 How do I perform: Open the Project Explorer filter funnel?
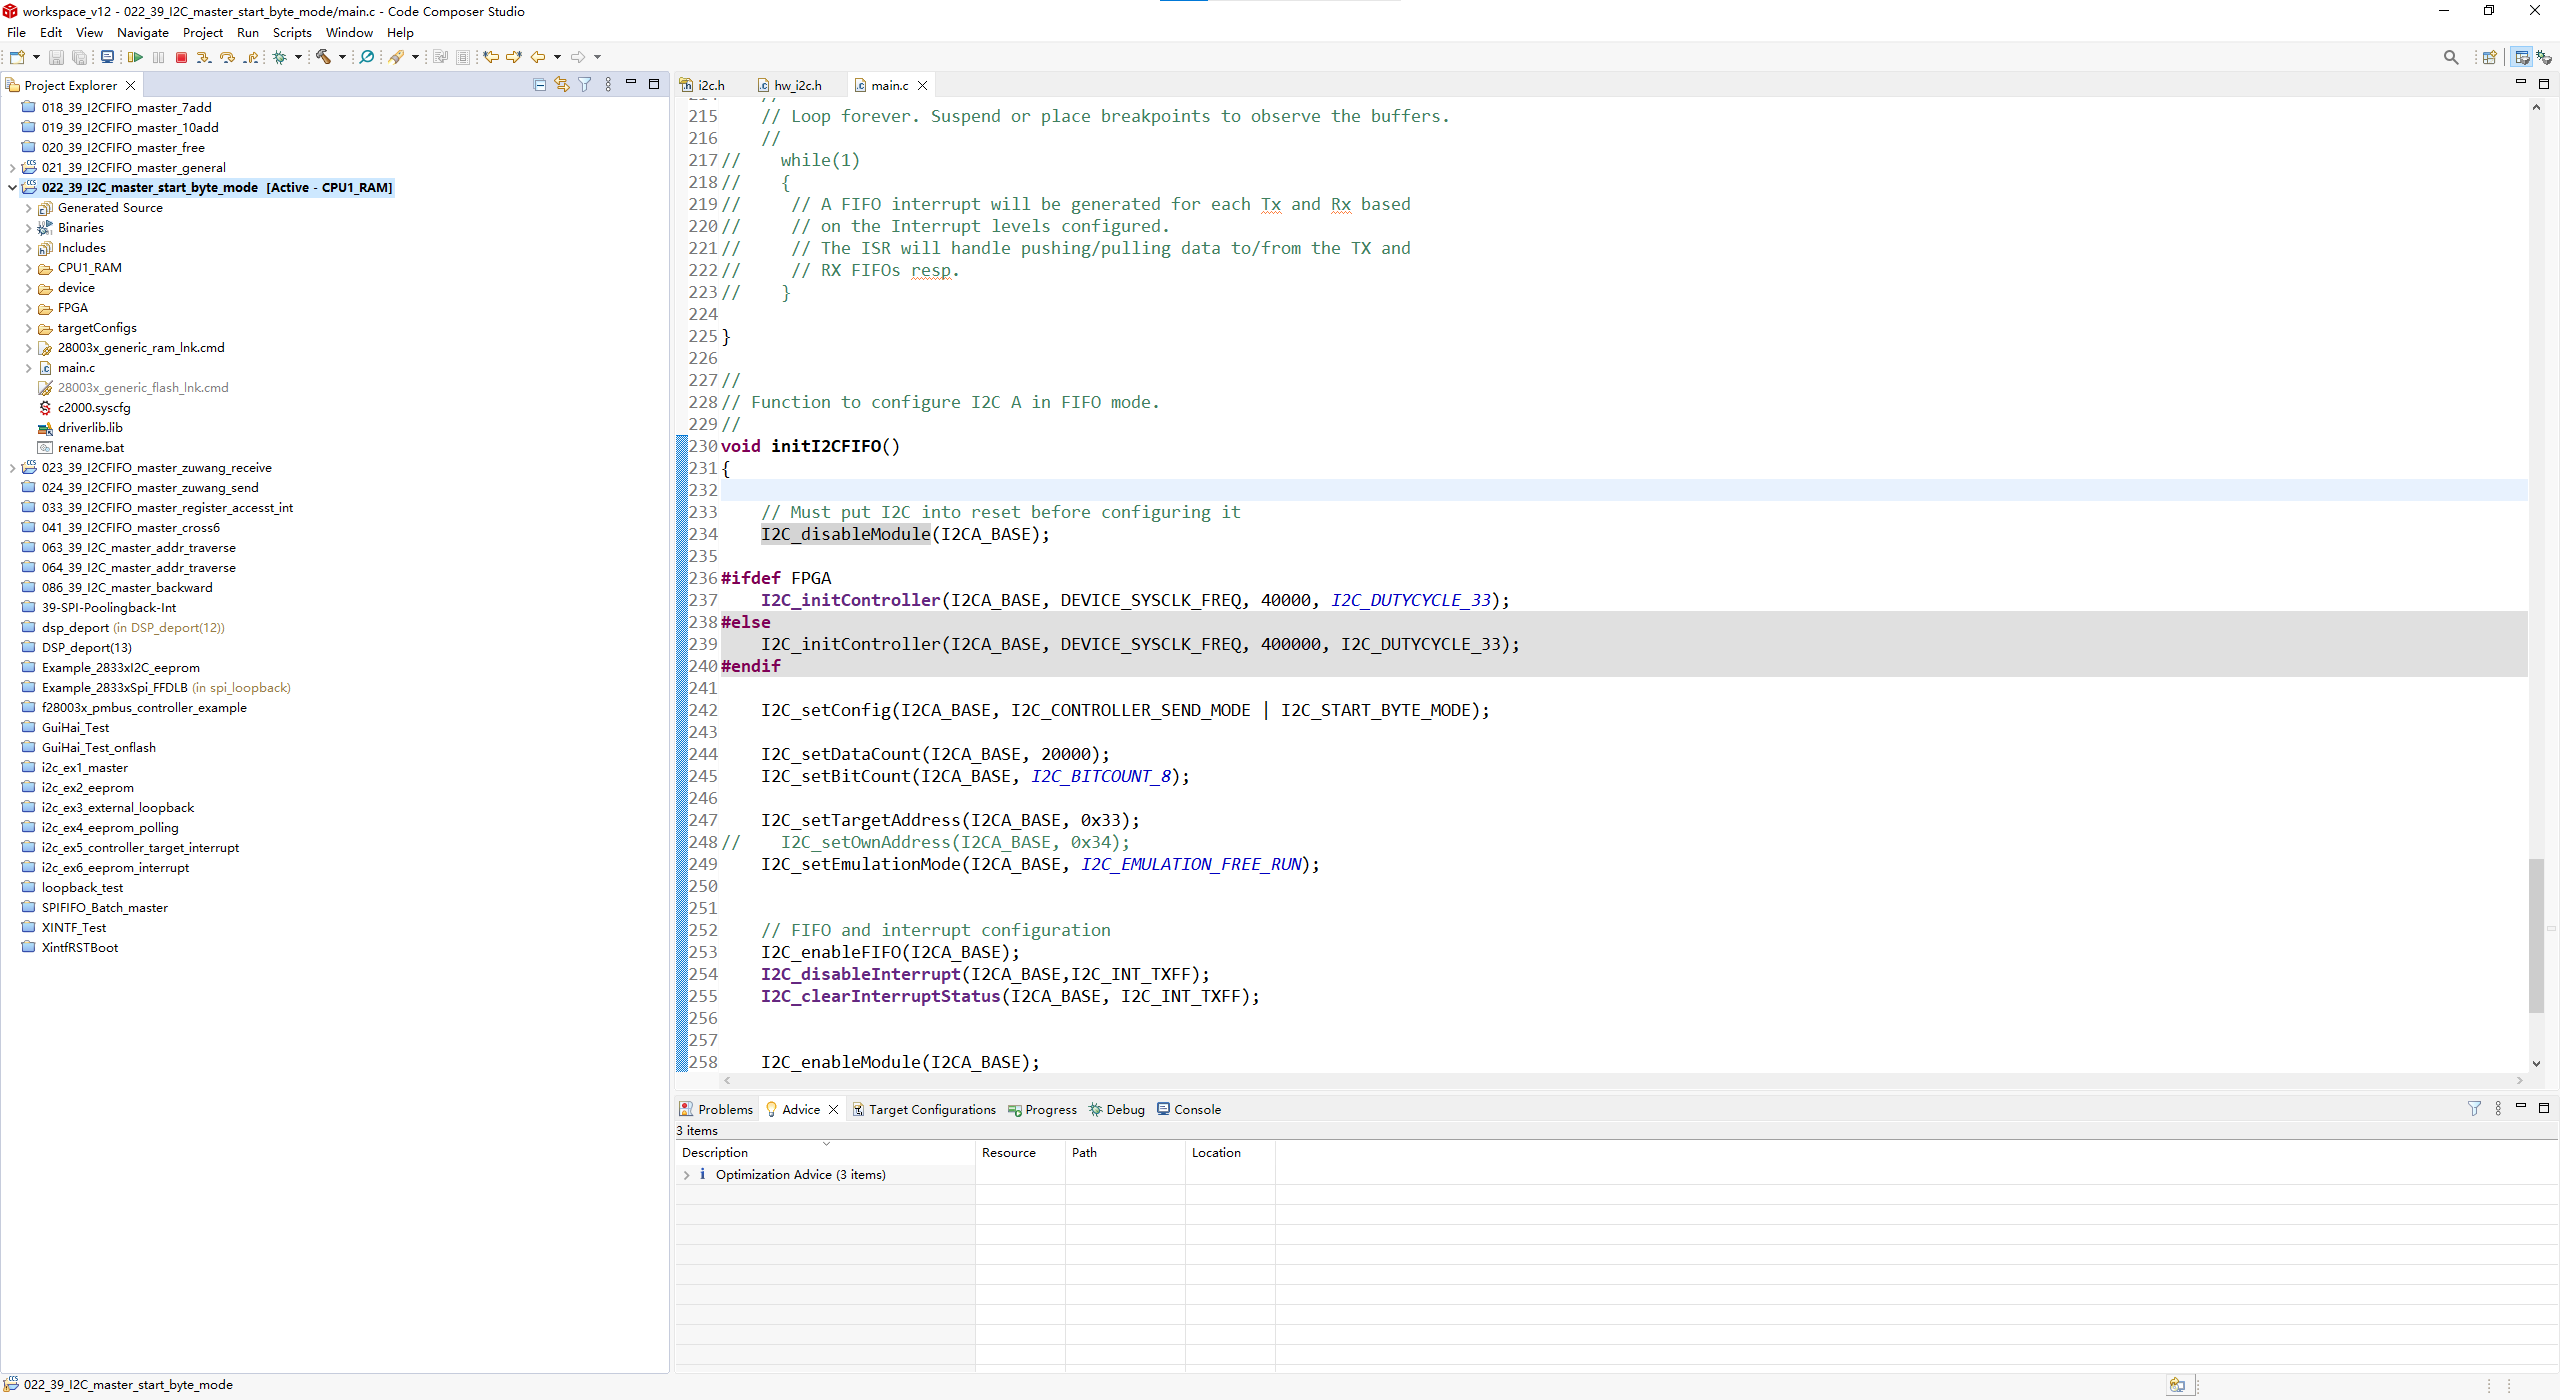coord(585,85)
